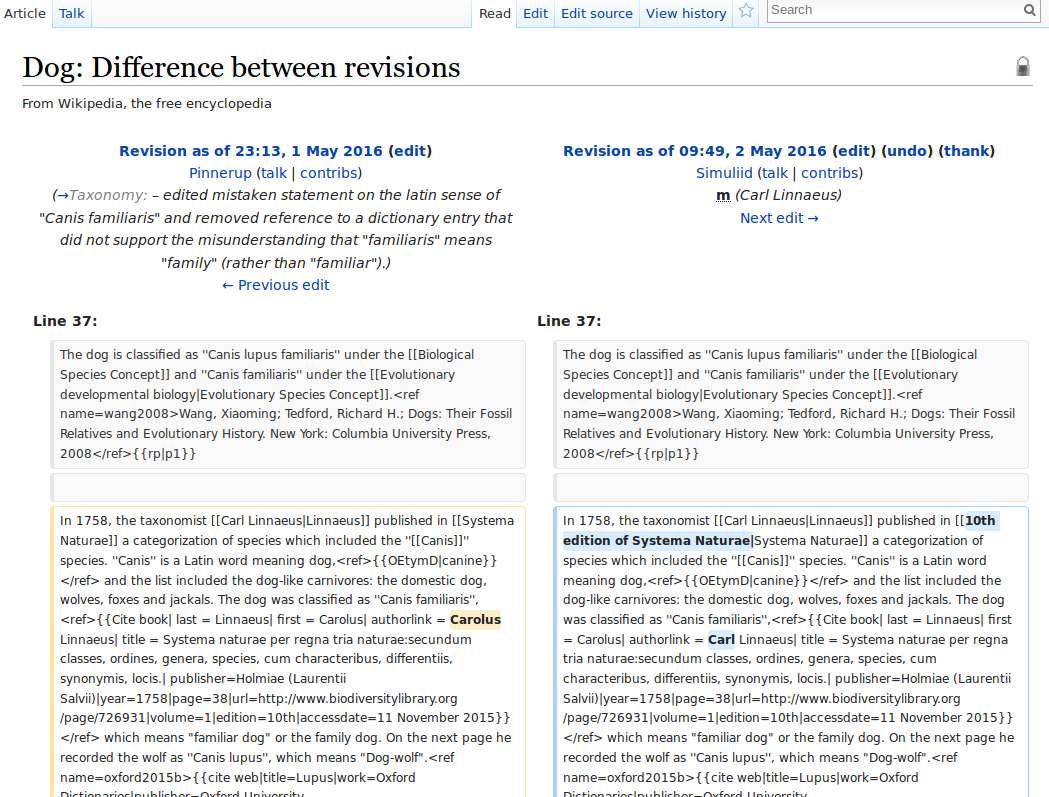The image size is (1049, 797).
Task: Click 'From Wikipedia, the free encyclopedia' tagline
Action: click(x=147, y=104)
